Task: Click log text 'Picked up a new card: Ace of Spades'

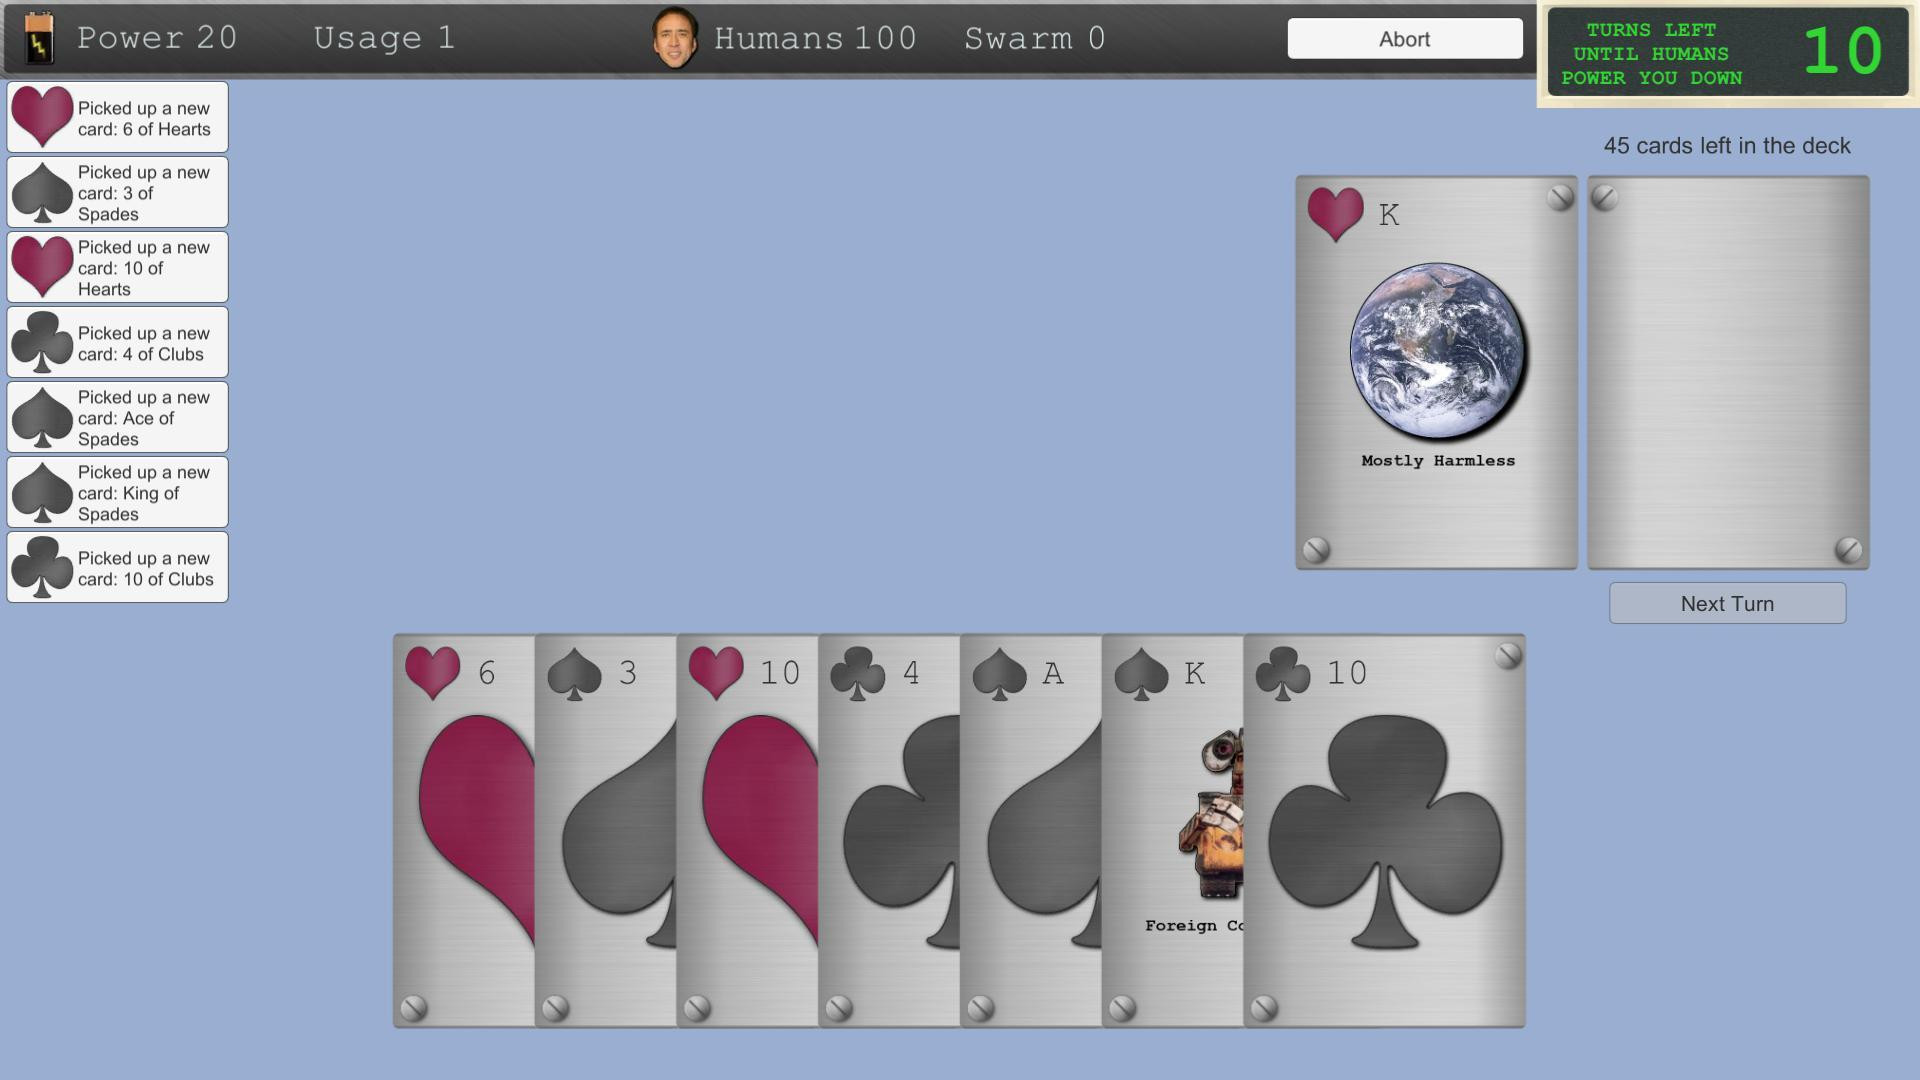Action: pyautogui.click(x=144, y=418)
